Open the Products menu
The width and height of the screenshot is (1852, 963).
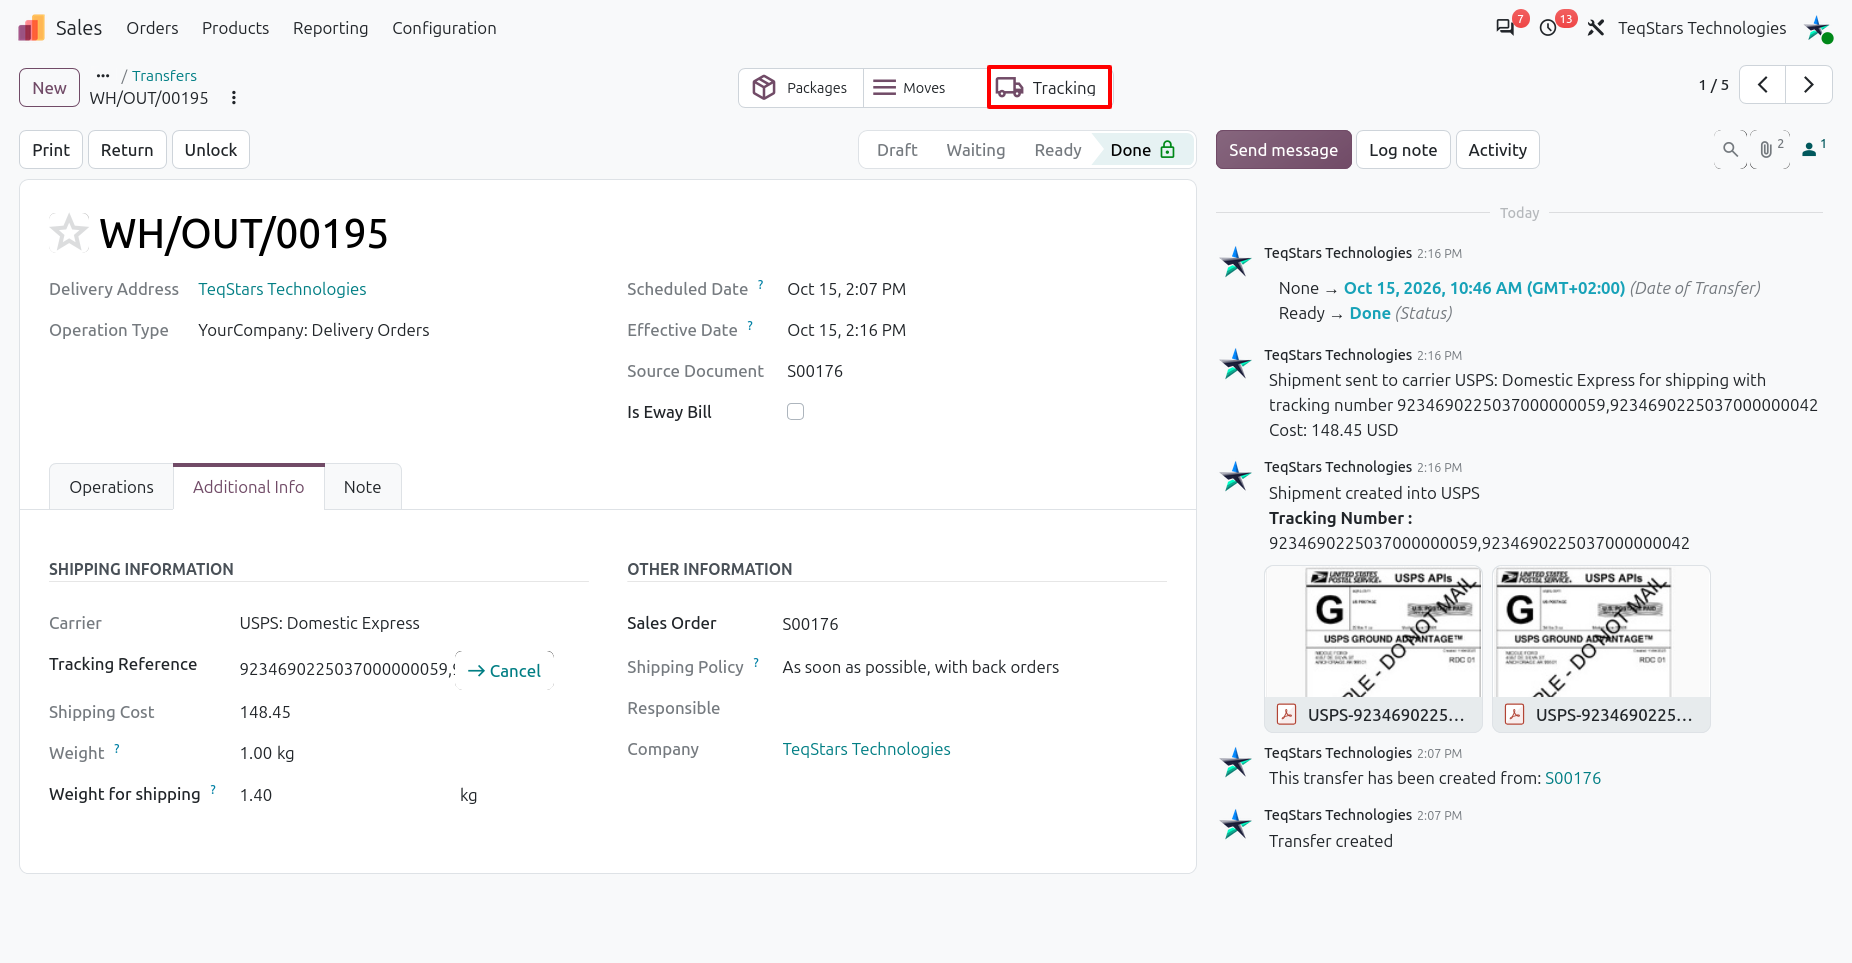235,28
